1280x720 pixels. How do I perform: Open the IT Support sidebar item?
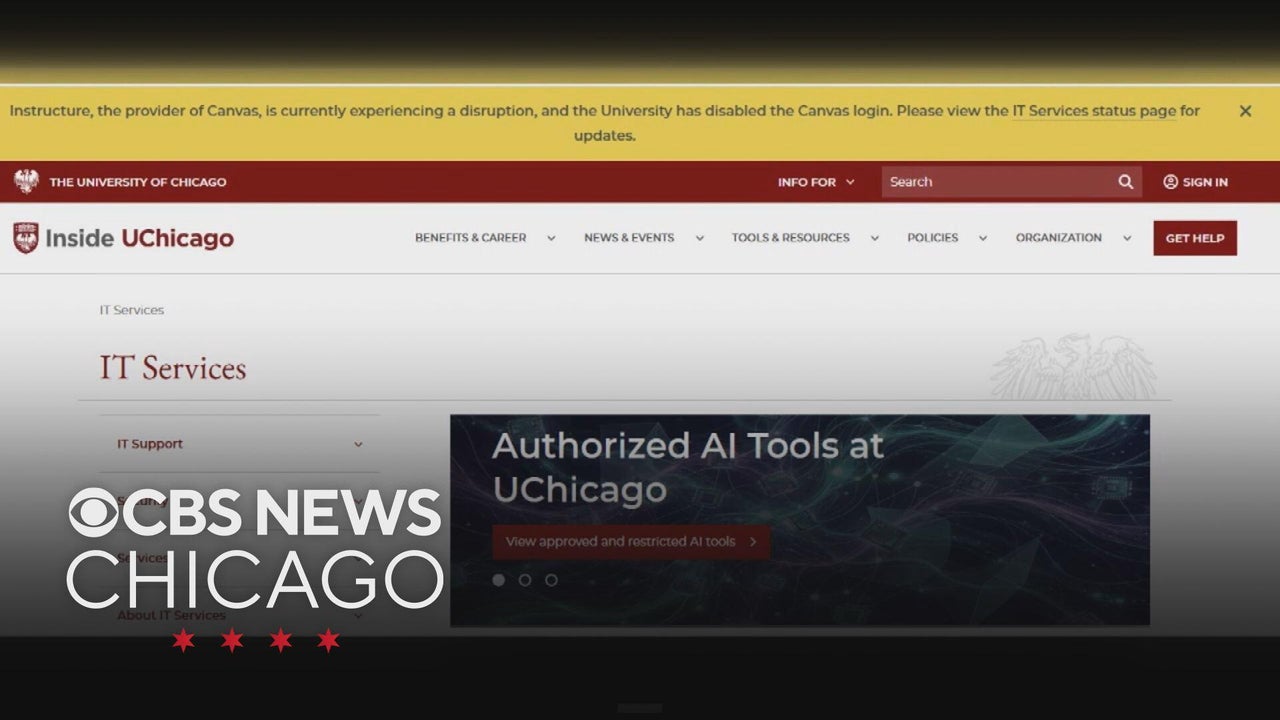pos(150,444)
